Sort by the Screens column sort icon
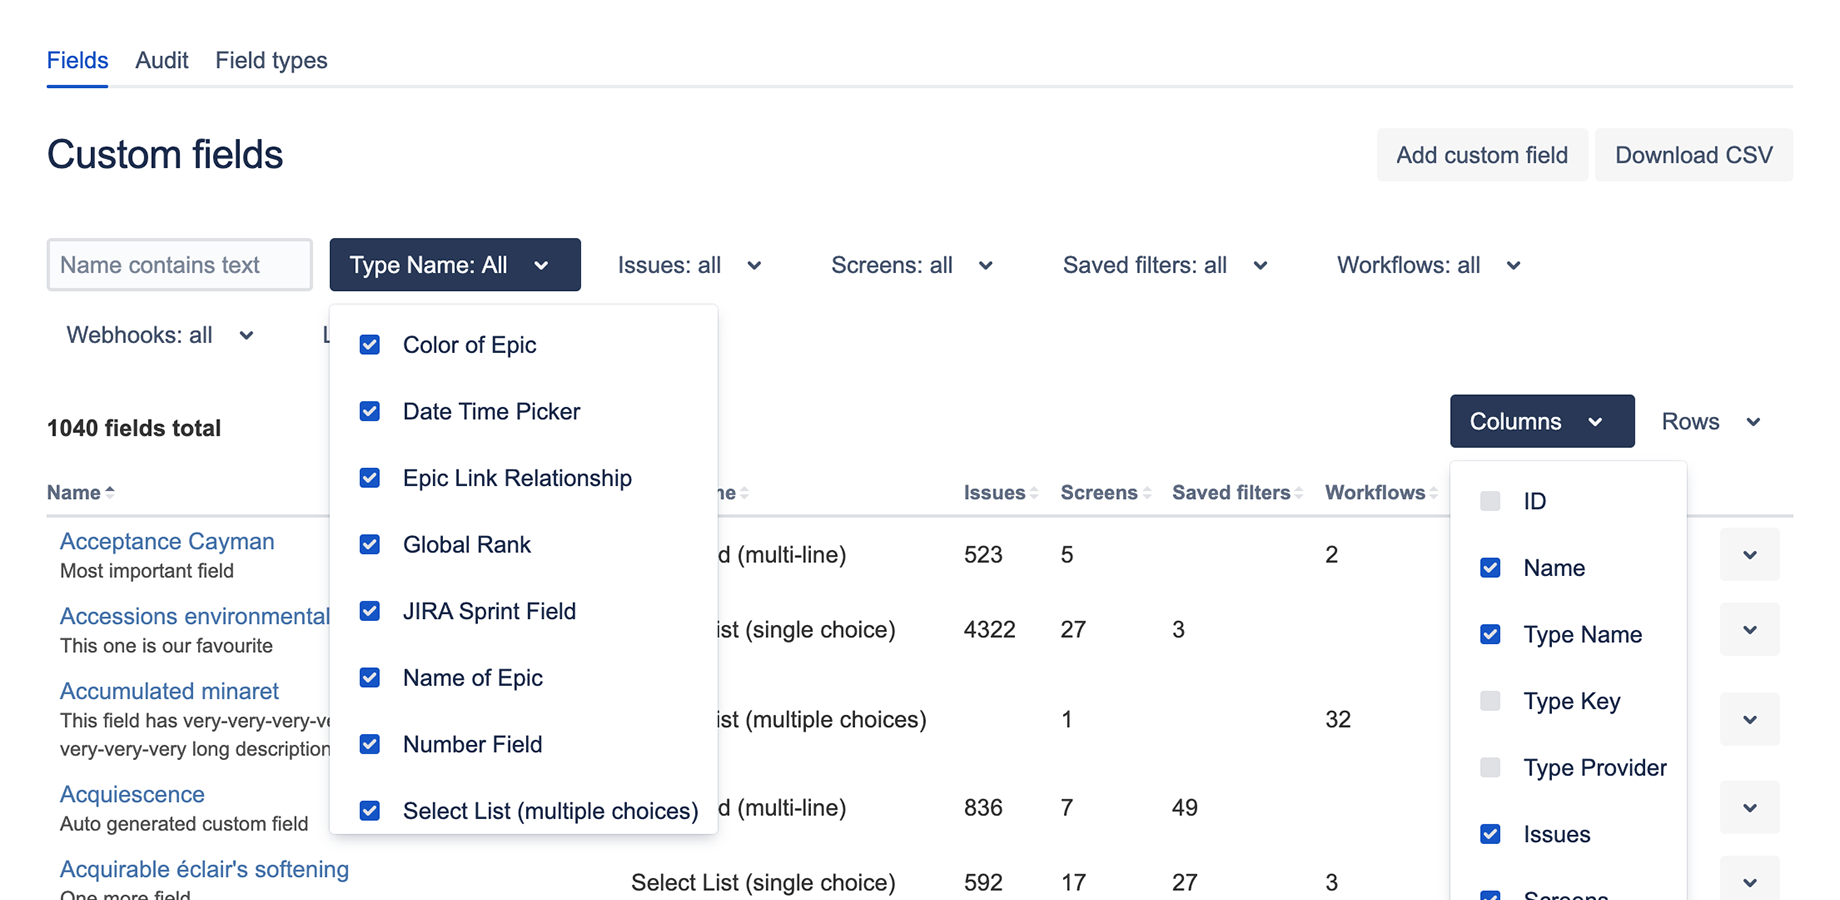 [x=1148, y=492]
